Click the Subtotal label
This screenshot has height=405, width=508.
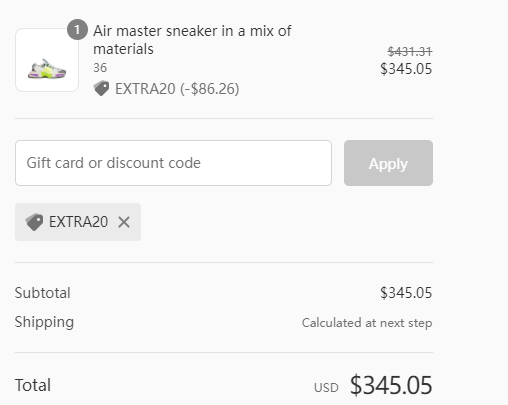coord(42,293)
